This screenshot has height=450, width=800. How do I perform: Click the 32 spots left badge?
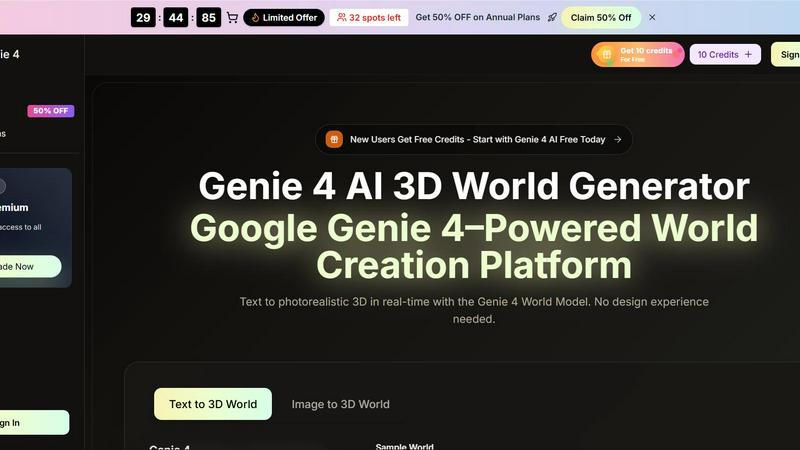tap(369, 17)
